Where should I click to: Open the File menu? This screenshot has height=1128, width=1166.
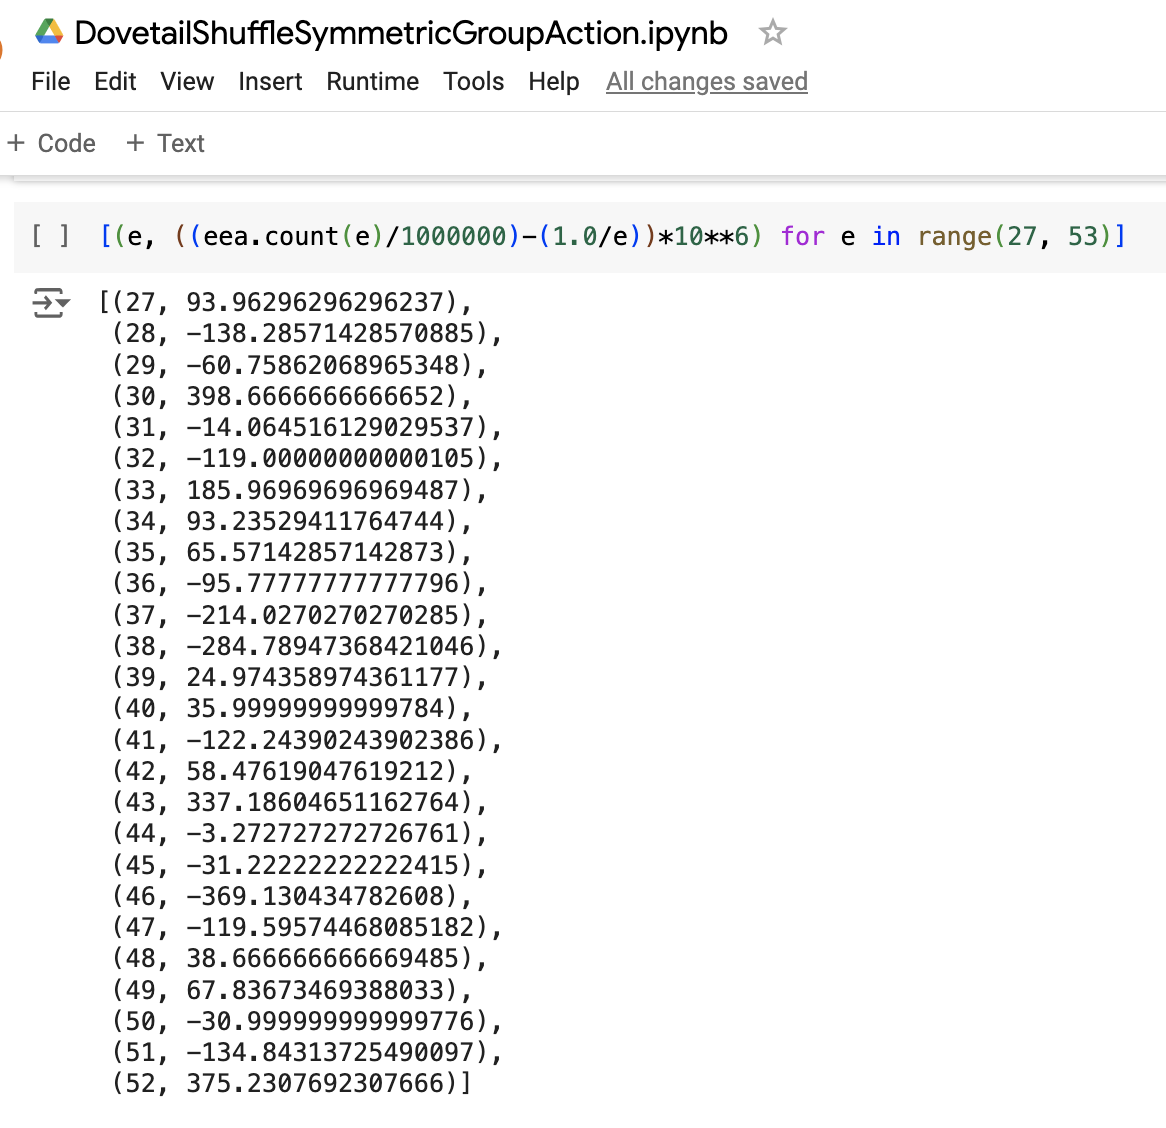coord(51,81)
